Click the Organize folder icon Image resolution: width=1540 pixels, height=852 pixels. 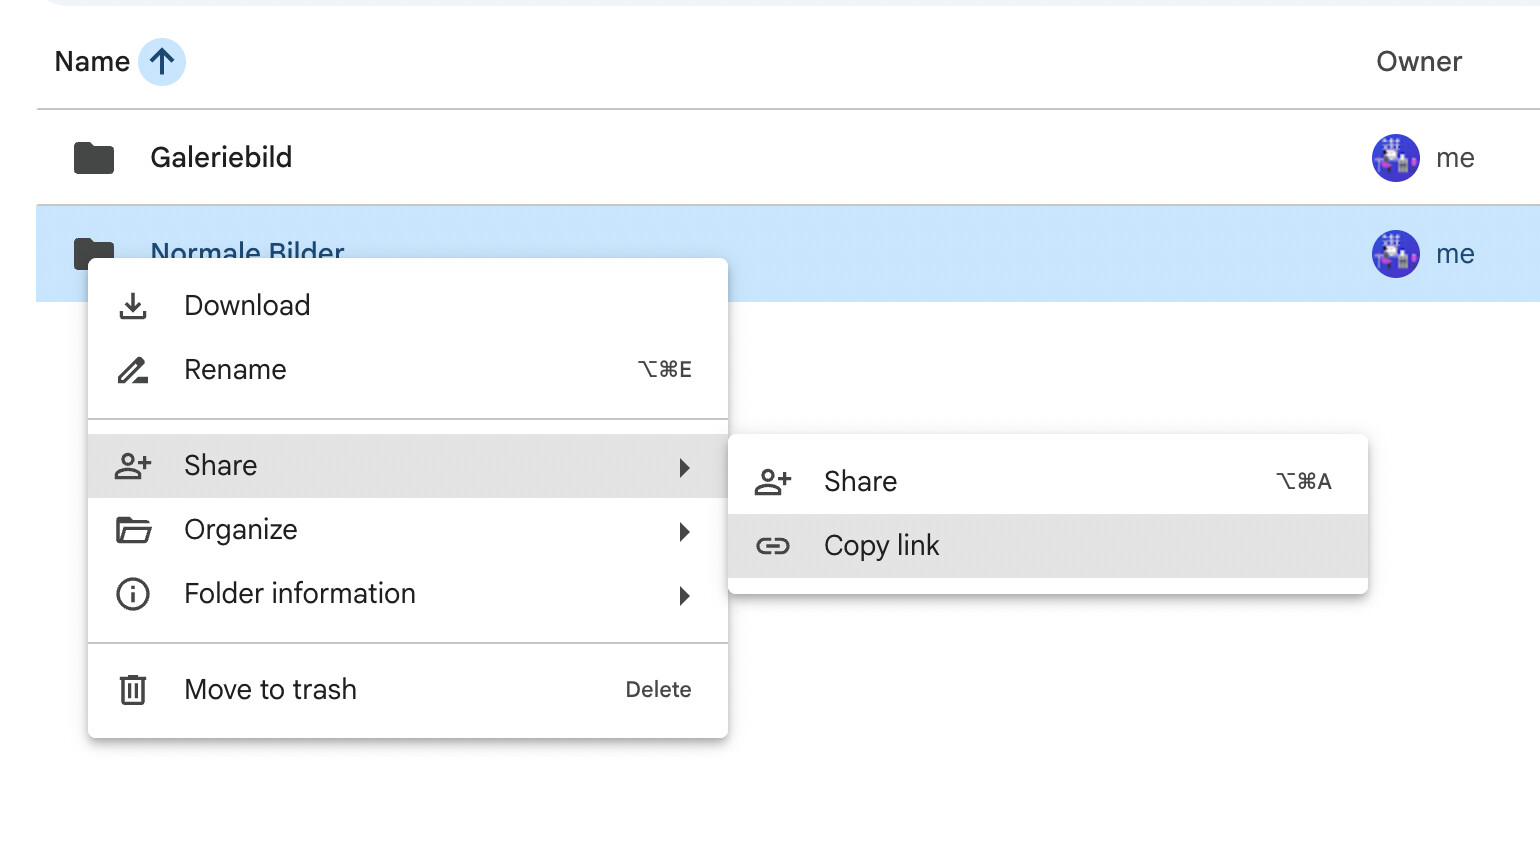click(x=133, y=530)
